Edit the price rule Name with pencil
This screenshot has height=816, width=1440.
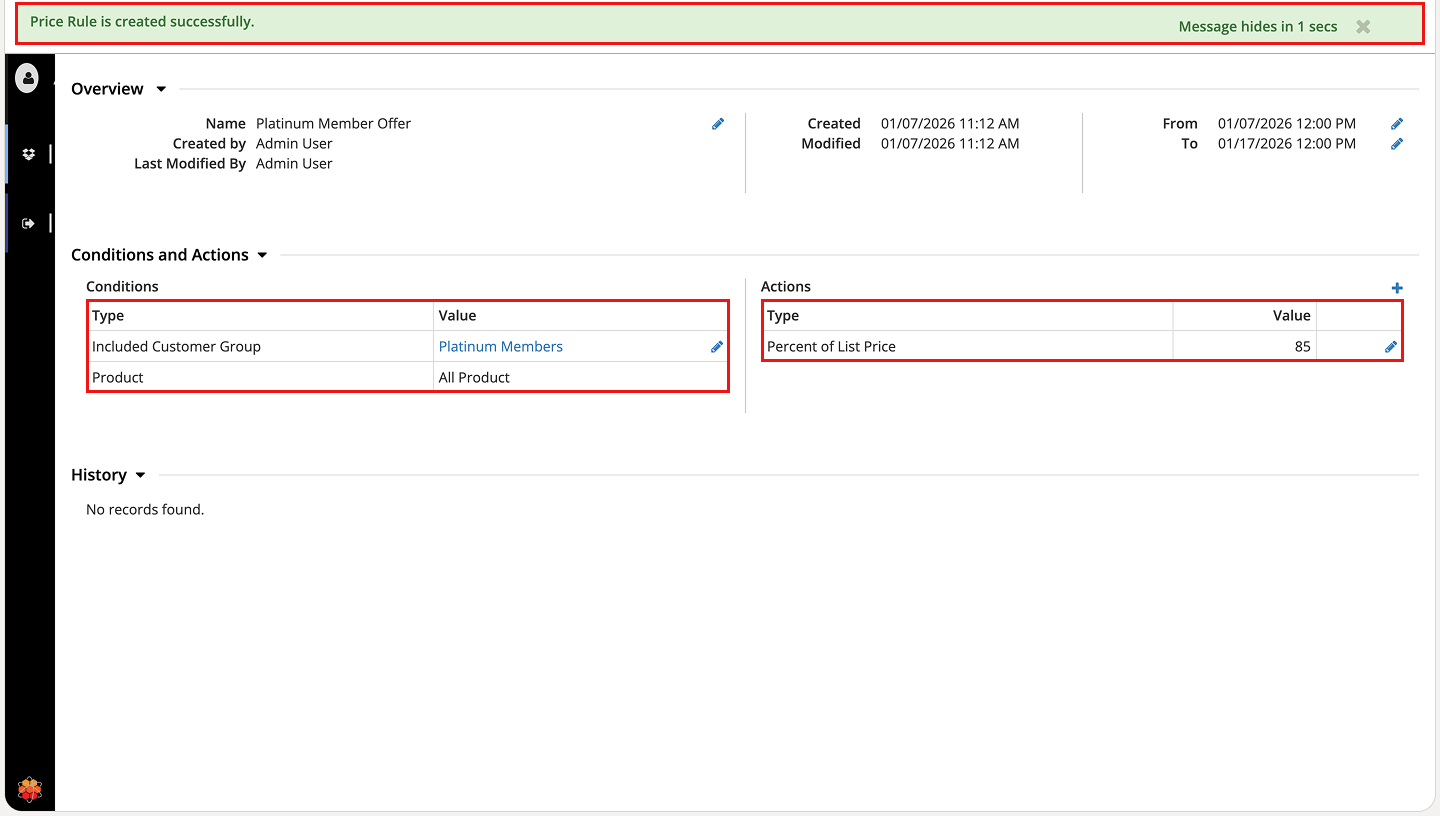pos(718,124)
